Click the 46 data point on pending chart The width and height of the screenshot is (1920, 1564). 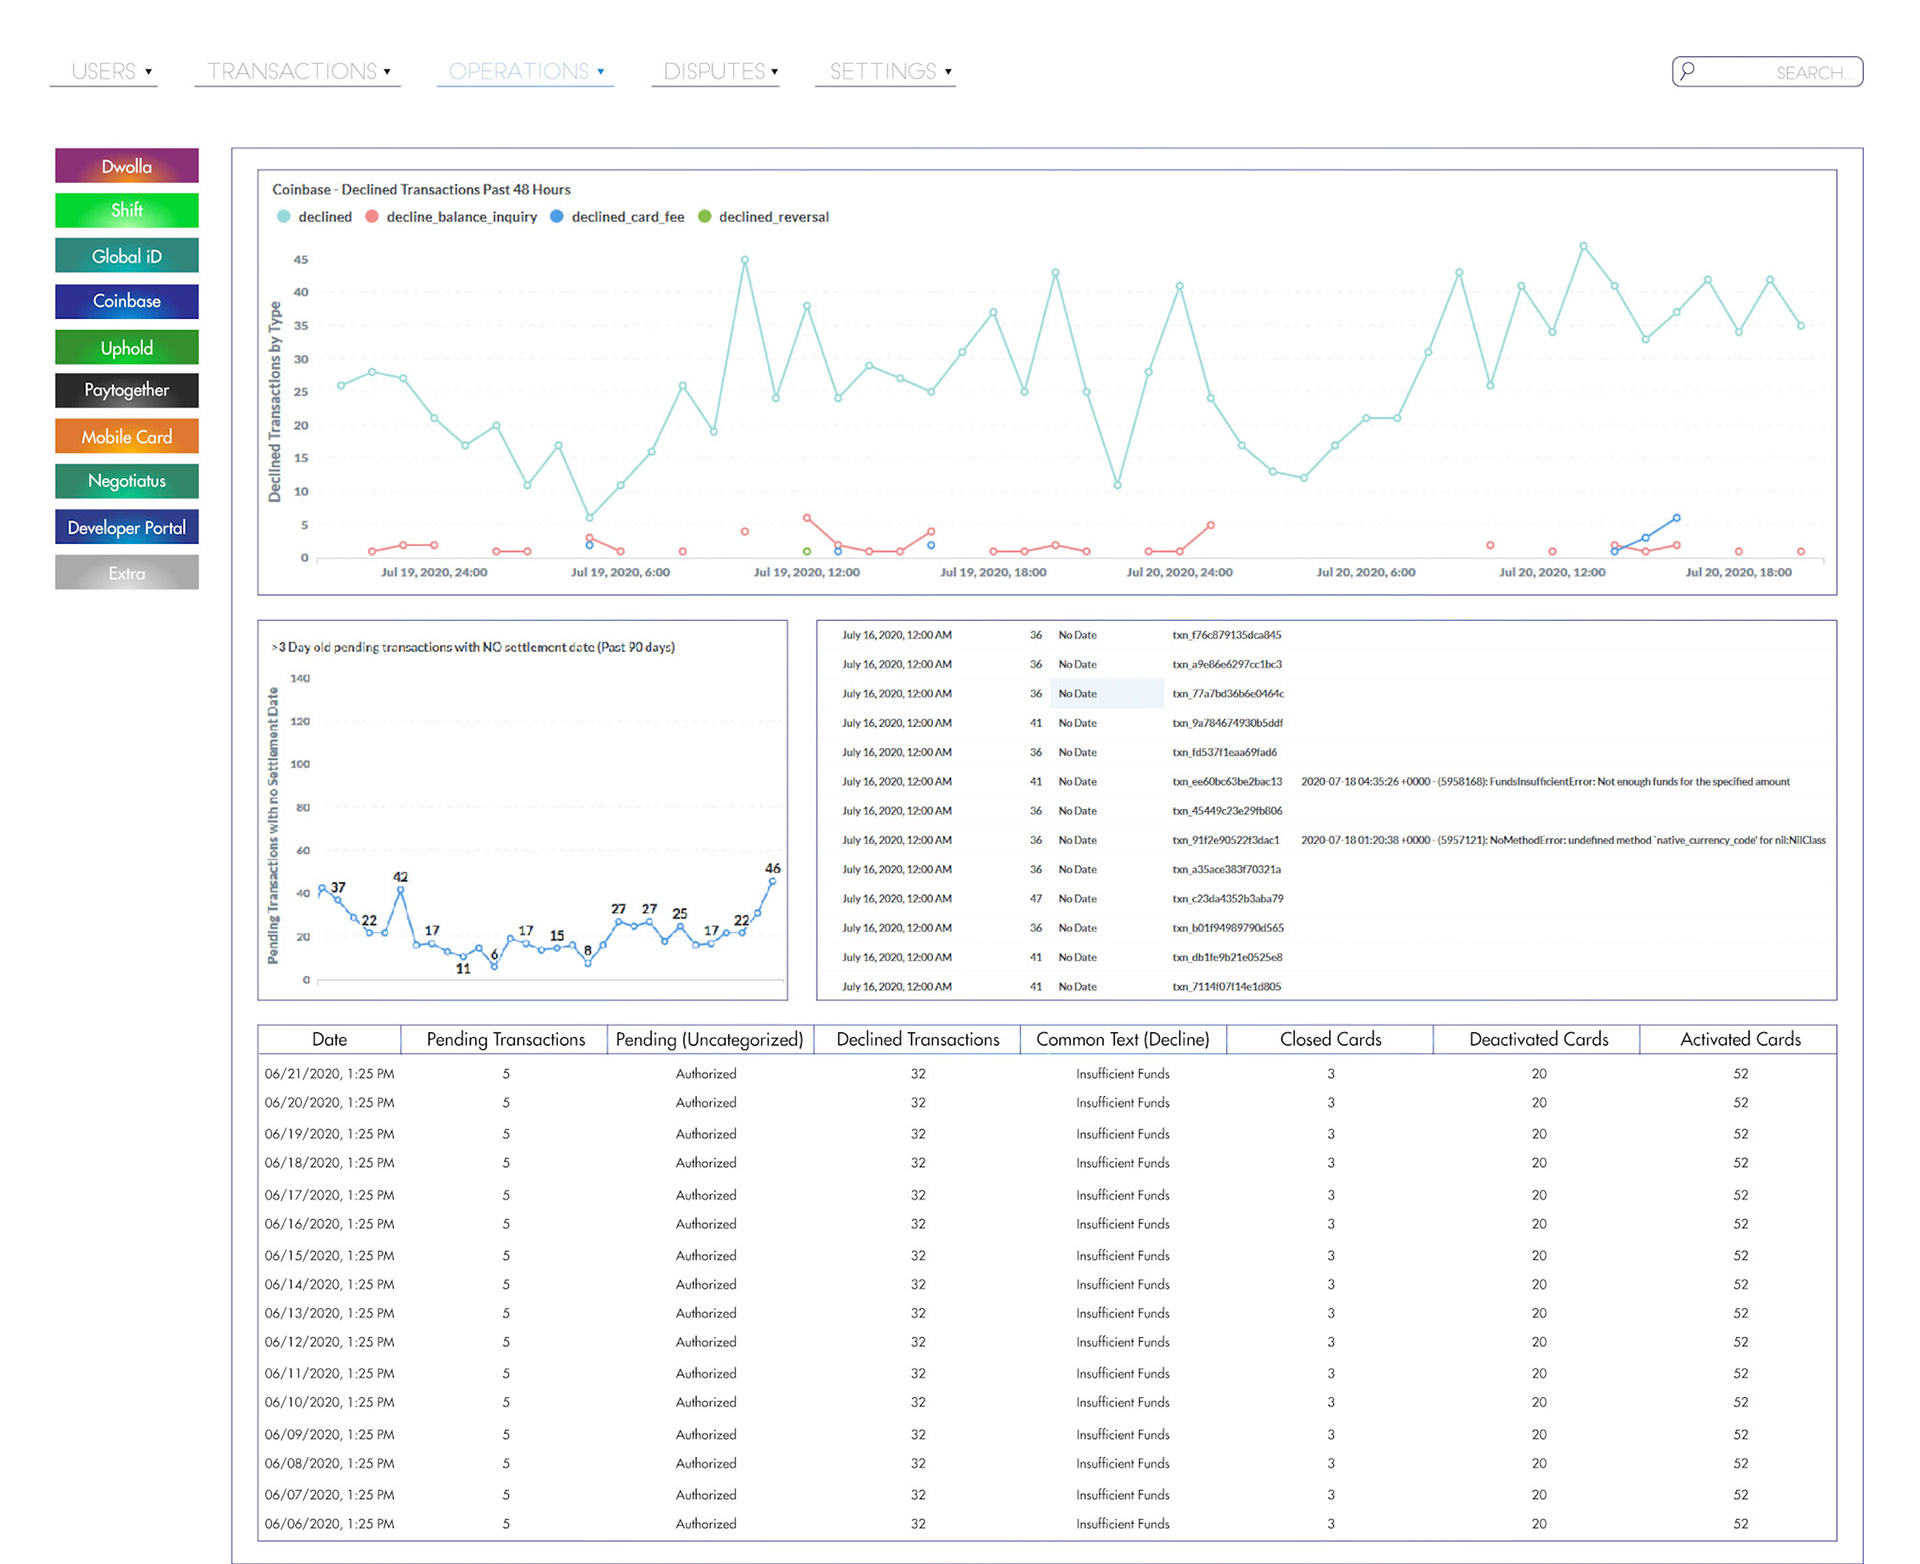coord(772,882)
